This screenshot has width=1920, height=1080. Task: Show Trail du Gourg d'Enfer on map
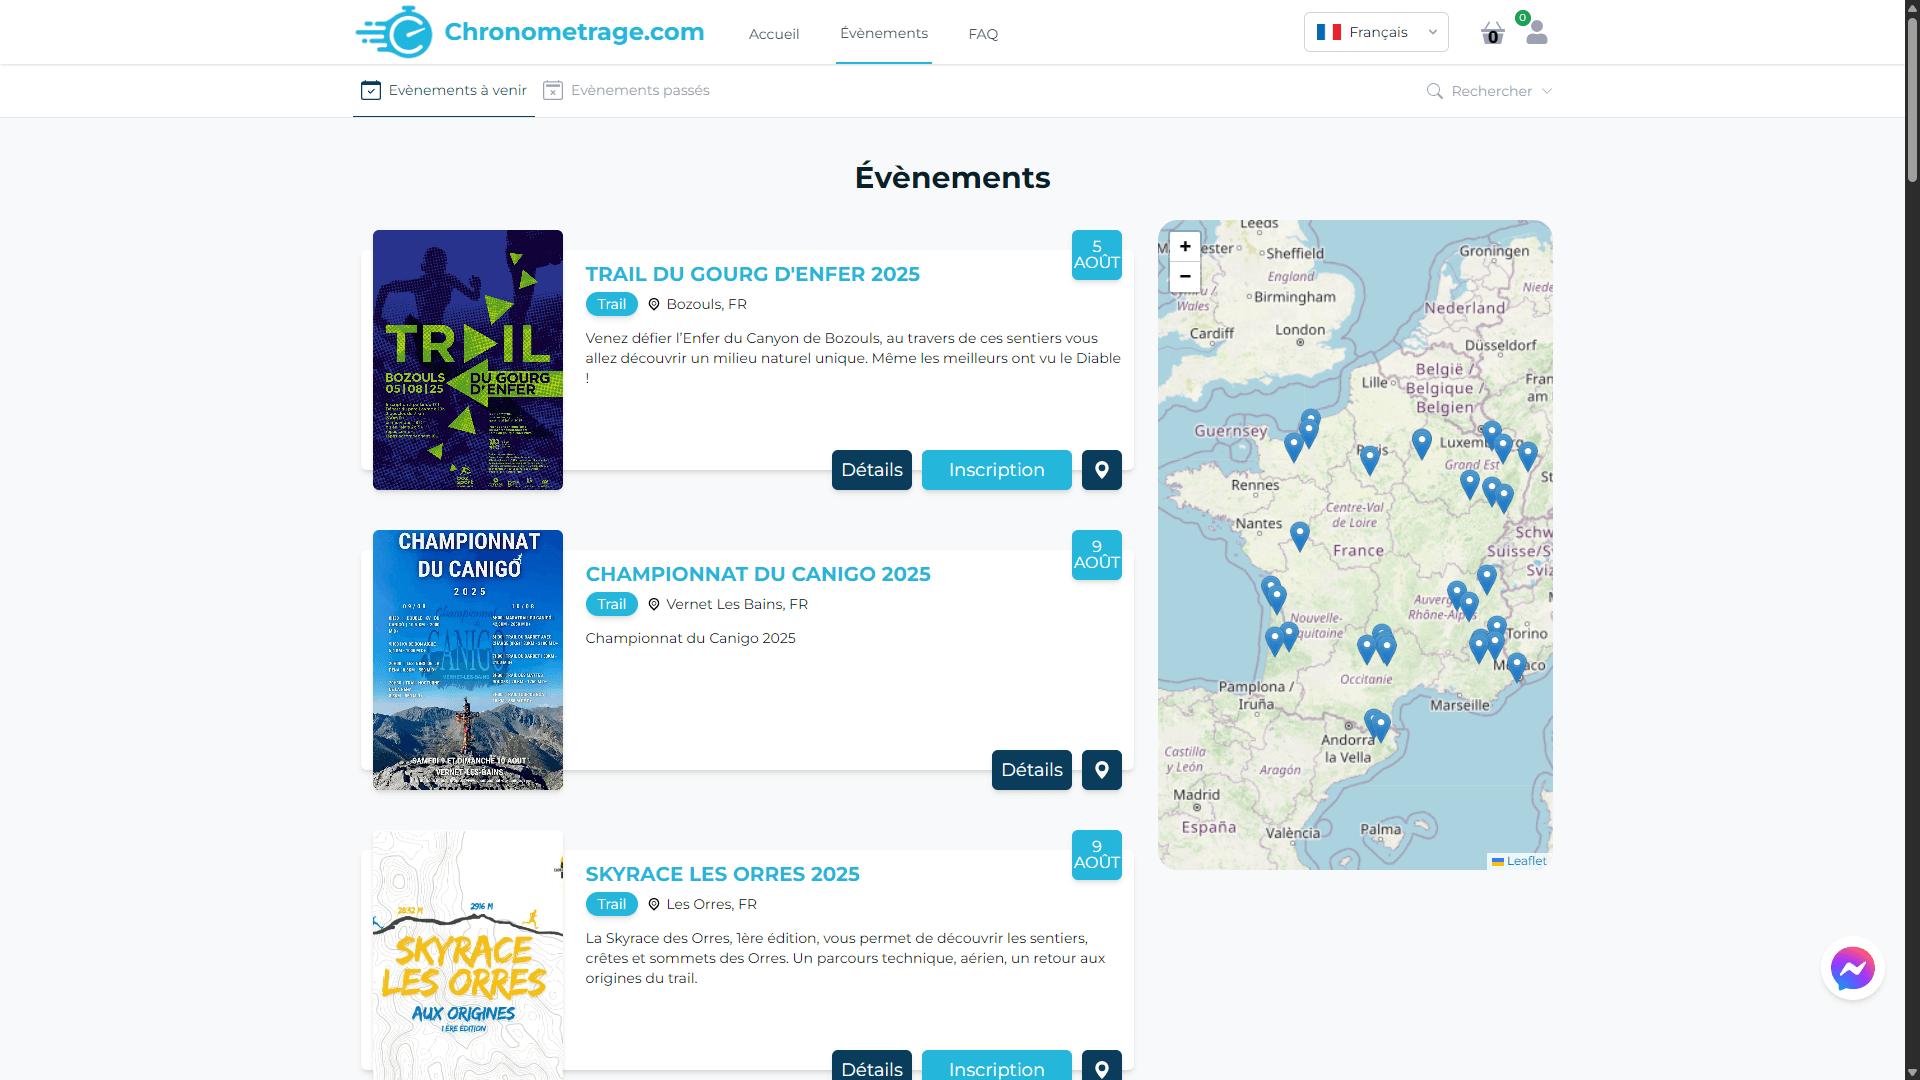pos(1101,469)
